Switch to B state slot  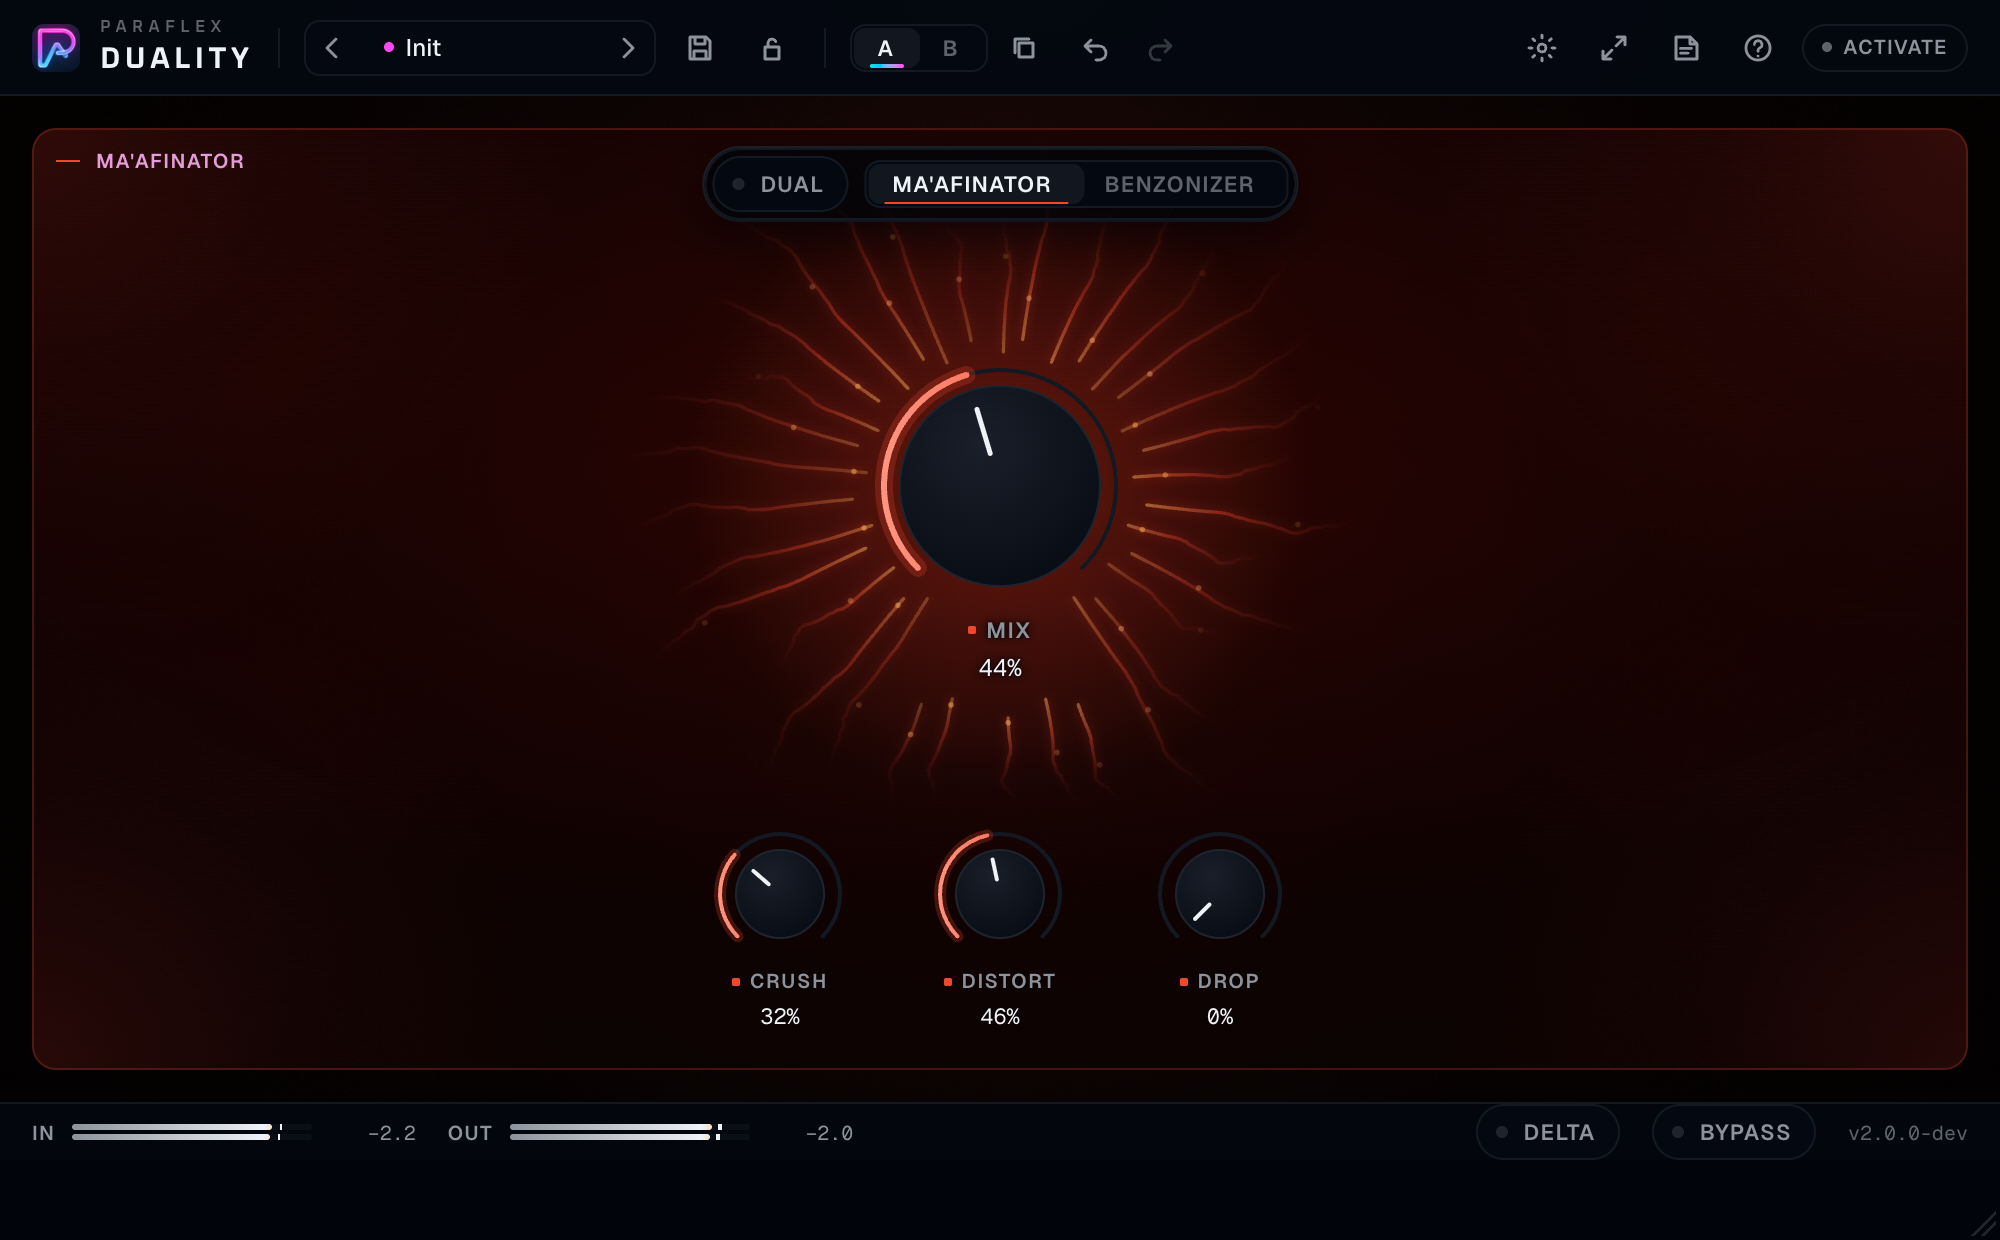click(950, 48)
